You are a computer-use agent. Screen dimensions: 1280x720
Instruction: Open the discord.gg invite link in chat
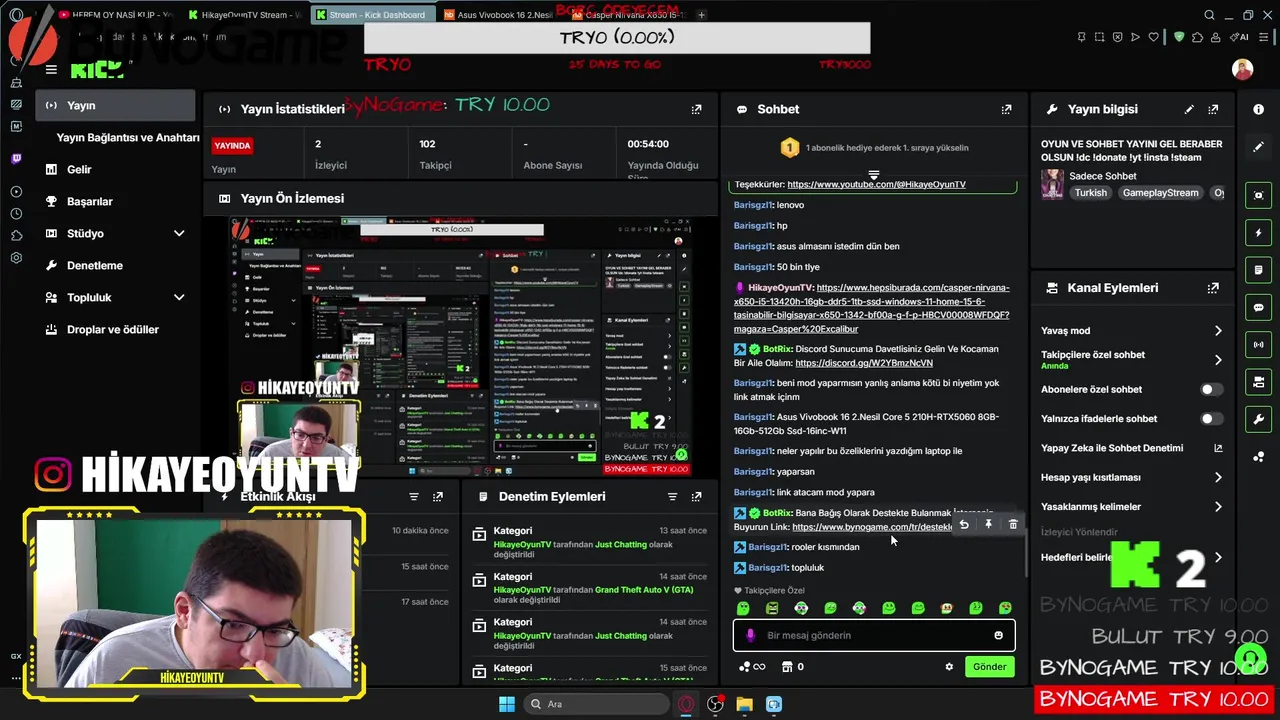(x=863, y=363)
